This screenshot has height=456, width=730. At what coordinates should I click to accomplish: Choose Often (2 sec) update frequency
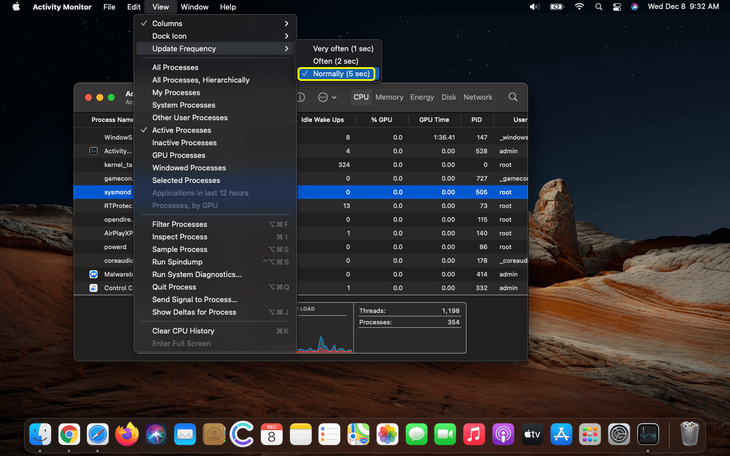(x=335, y=61)
